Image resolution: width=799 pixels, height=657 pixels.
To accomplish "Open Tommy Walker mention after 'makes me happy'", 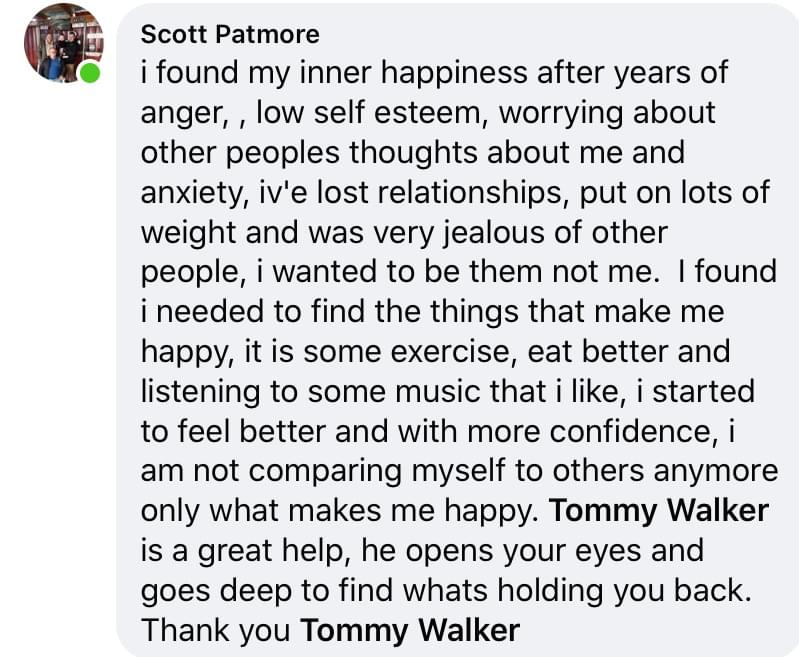I will point(659,511).
